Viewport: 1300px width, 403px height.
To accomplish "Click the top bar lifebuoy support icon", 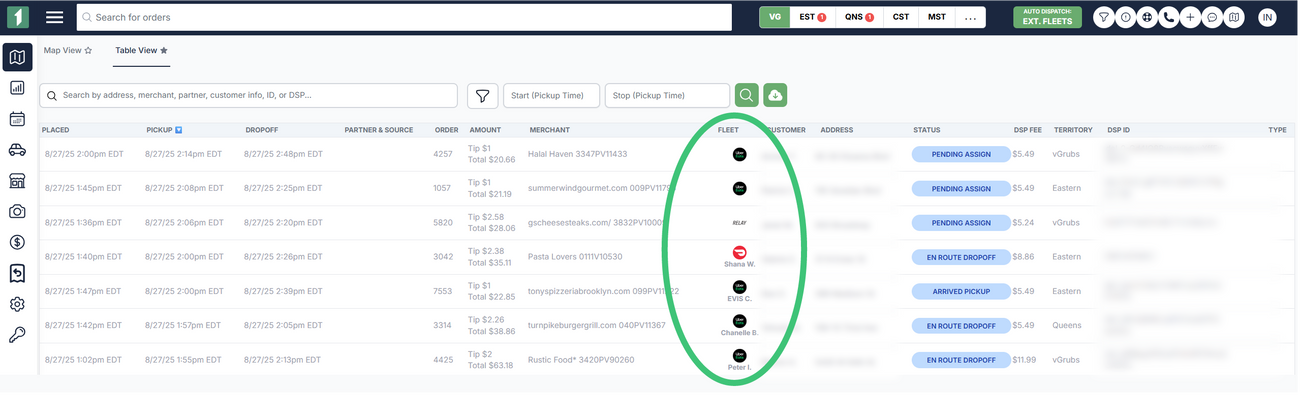I will 1146,17.
